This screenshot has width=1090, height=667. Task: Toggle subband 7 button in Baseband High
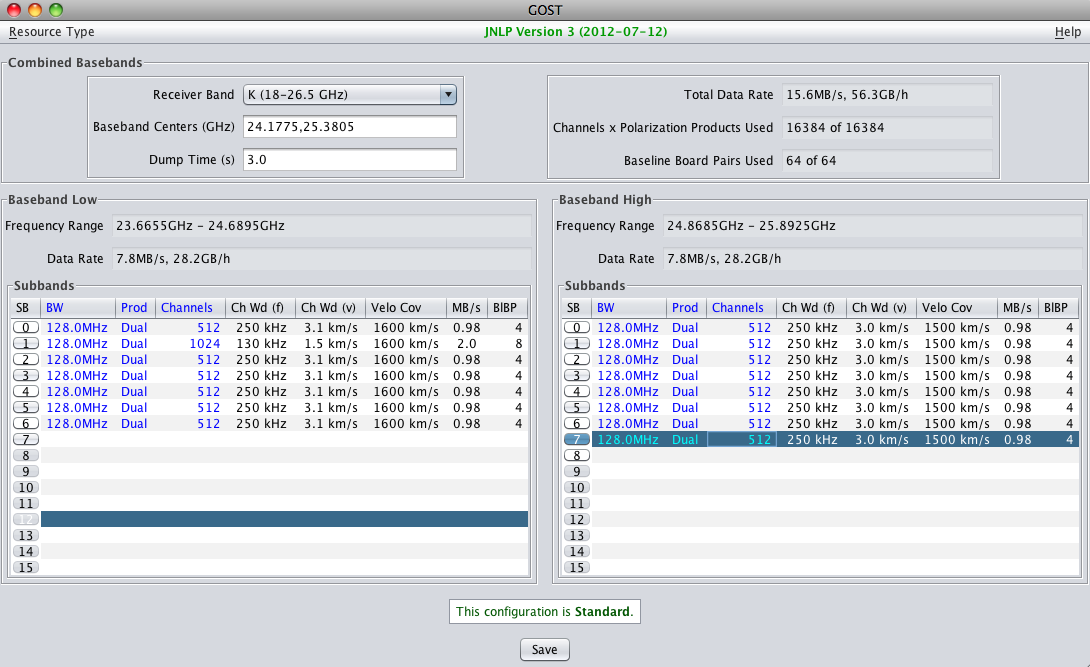(577, 439)
